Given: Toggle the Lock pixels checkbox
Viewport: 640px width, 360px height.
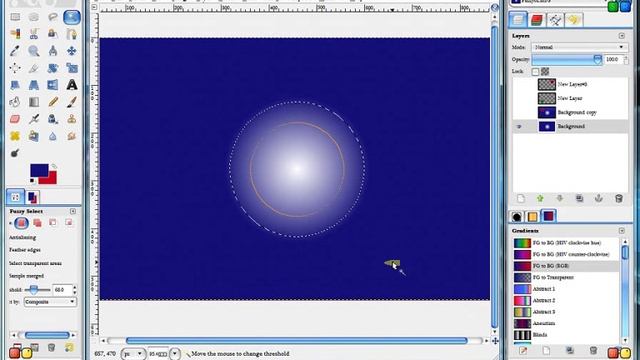Looking at the screenshot, I should [536, 71].
